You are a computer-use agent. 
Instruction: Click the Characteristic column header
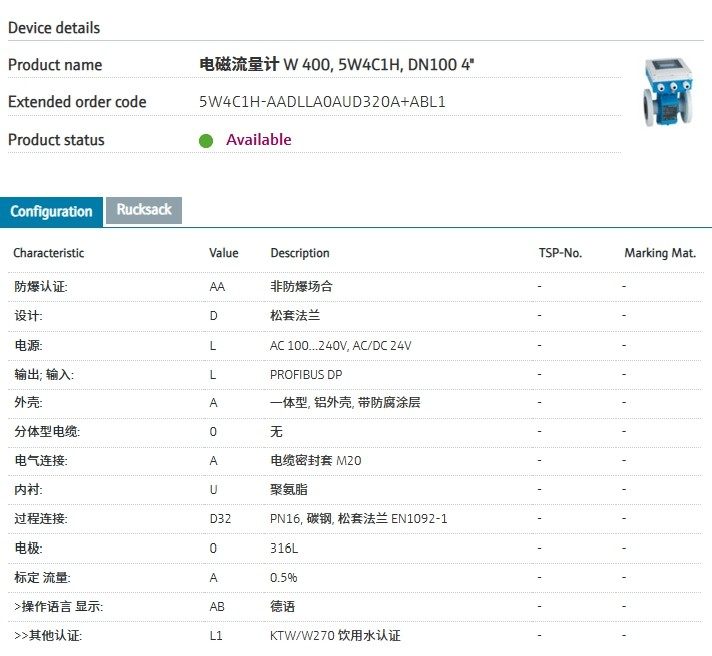pyautogui.click(x=49, y=253)
